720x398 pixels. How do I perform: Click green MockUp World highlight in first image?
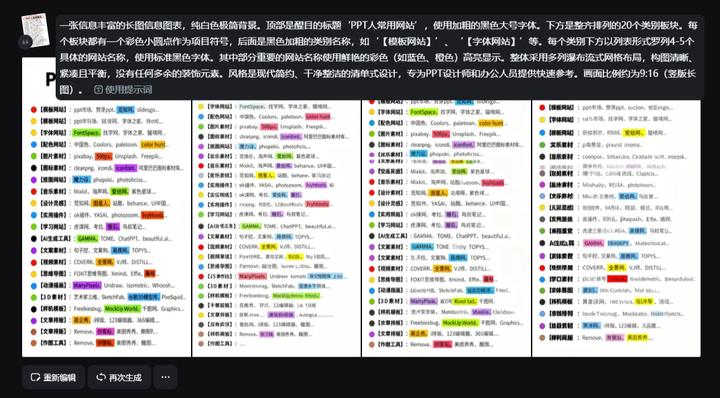(x=122, y=309)
